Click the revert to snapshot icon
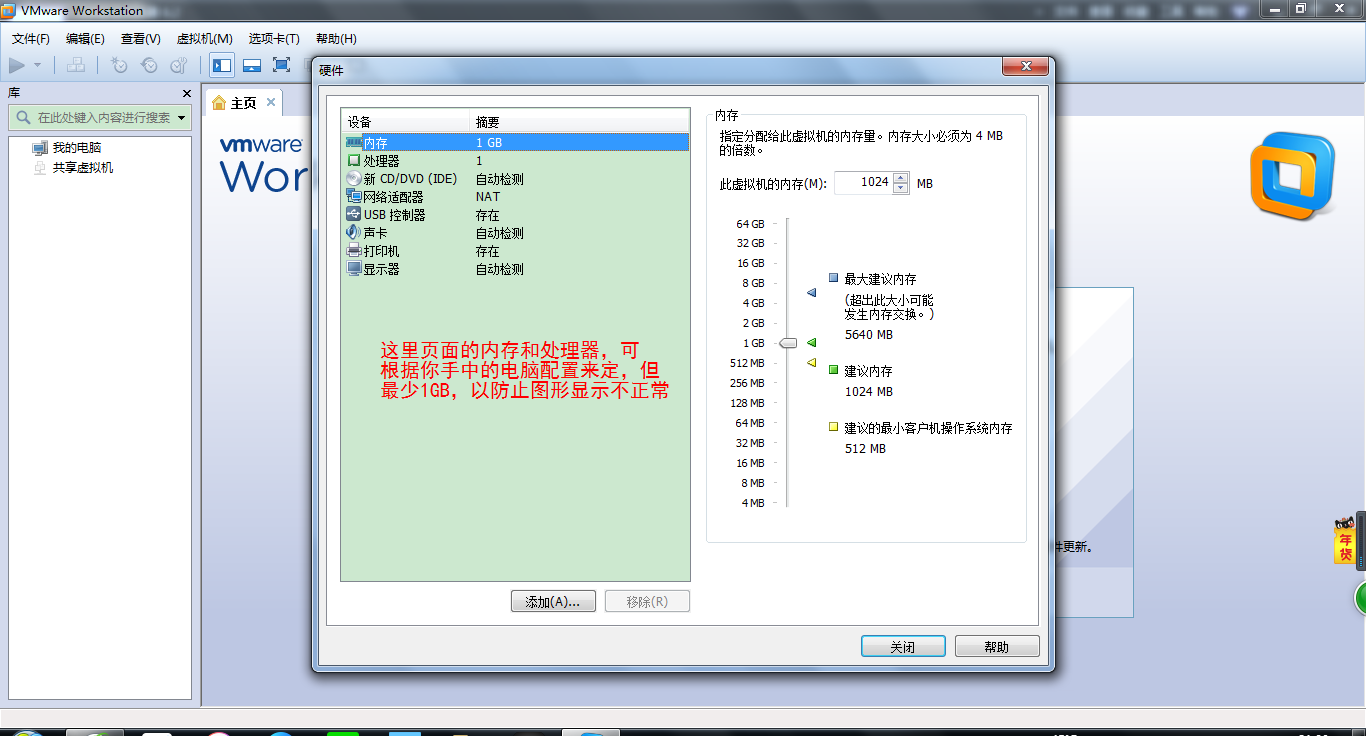Screen dimensions: 1366x736 [149, 66]
